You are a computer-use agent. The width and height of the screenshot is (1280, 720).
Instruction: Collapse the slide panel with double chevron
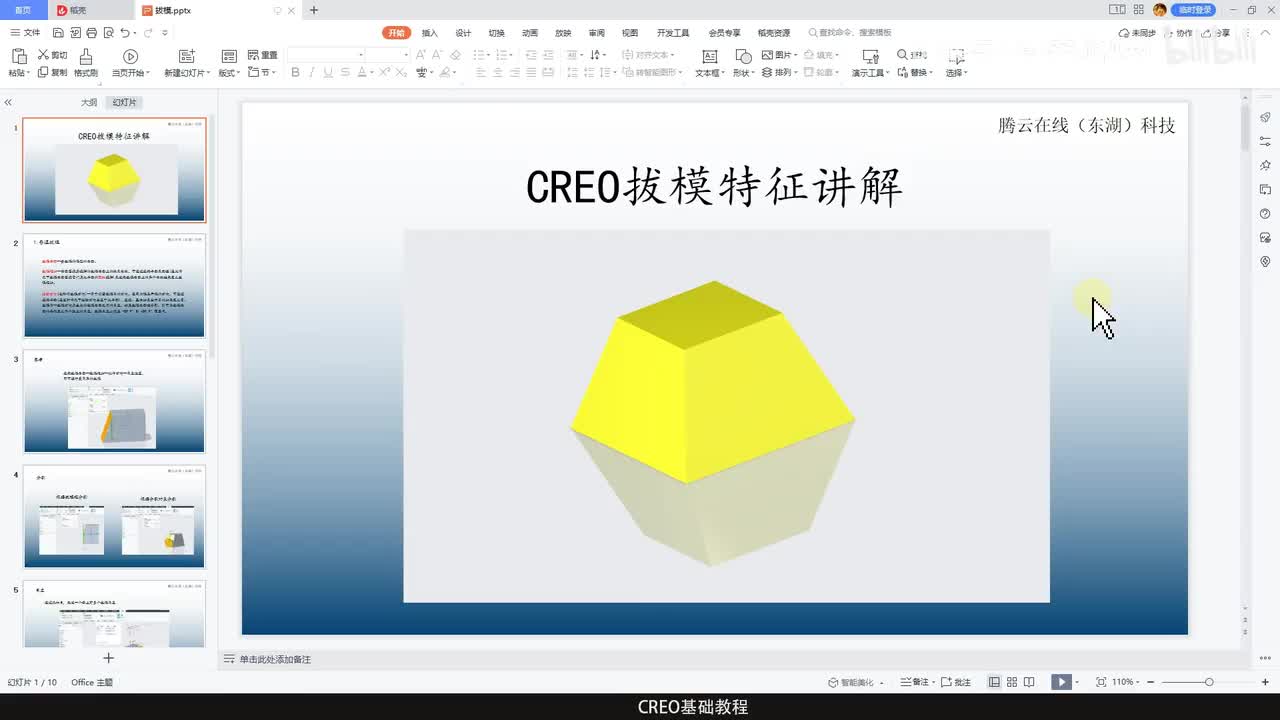[8, 102]
